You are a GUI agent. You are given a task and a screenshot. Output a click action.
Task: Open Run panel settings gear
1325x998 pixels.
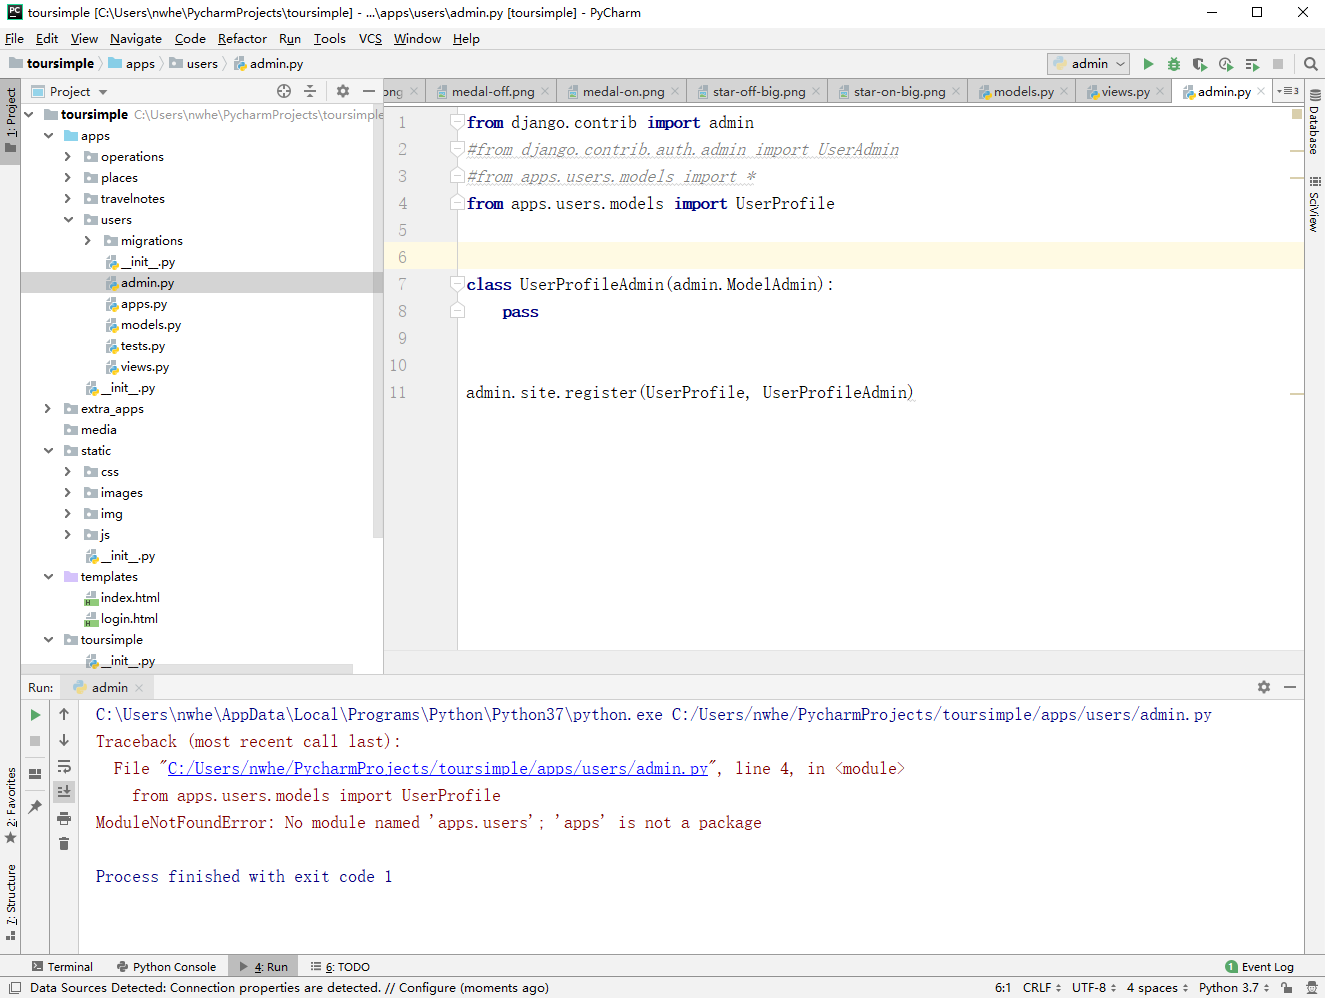1264,687
